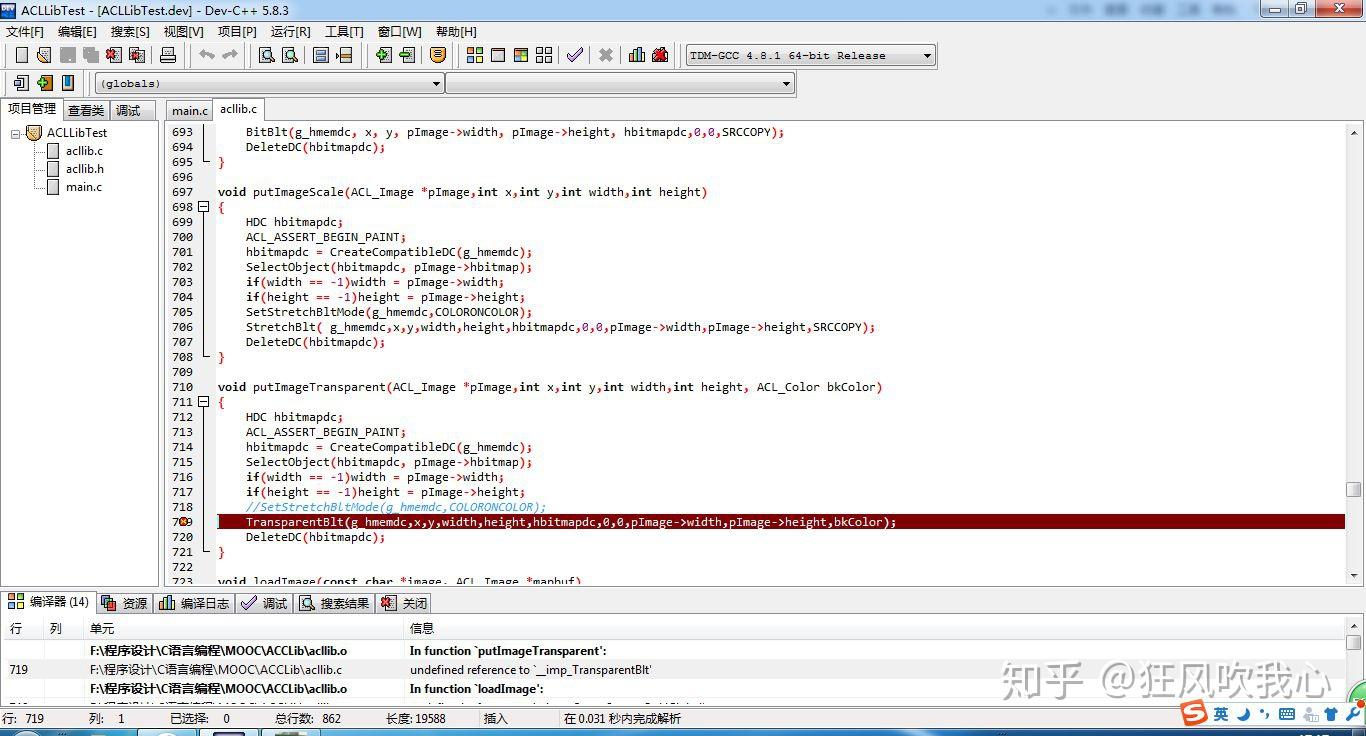The height and width of the screenshot is (736, 1366).
Task: Select acllib.h in the project tree
Action: pos(84,169)
